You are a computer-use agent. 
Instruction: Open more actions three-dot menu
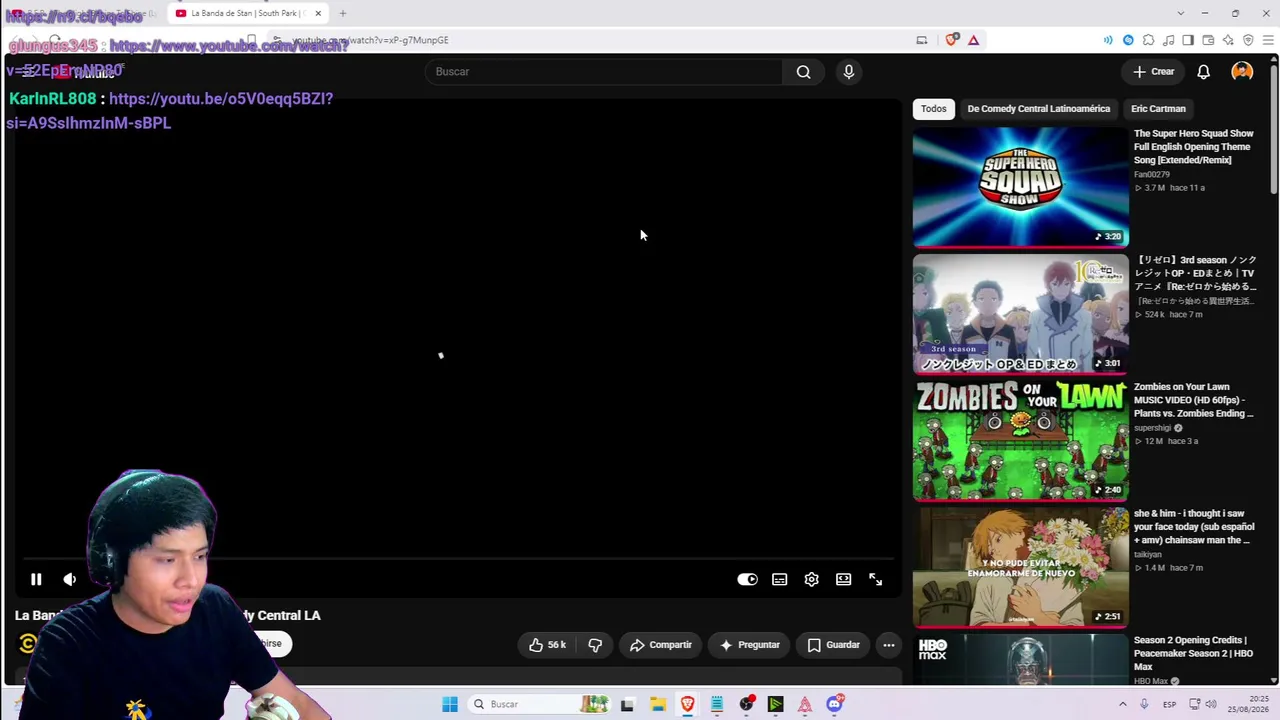[889, 645]
